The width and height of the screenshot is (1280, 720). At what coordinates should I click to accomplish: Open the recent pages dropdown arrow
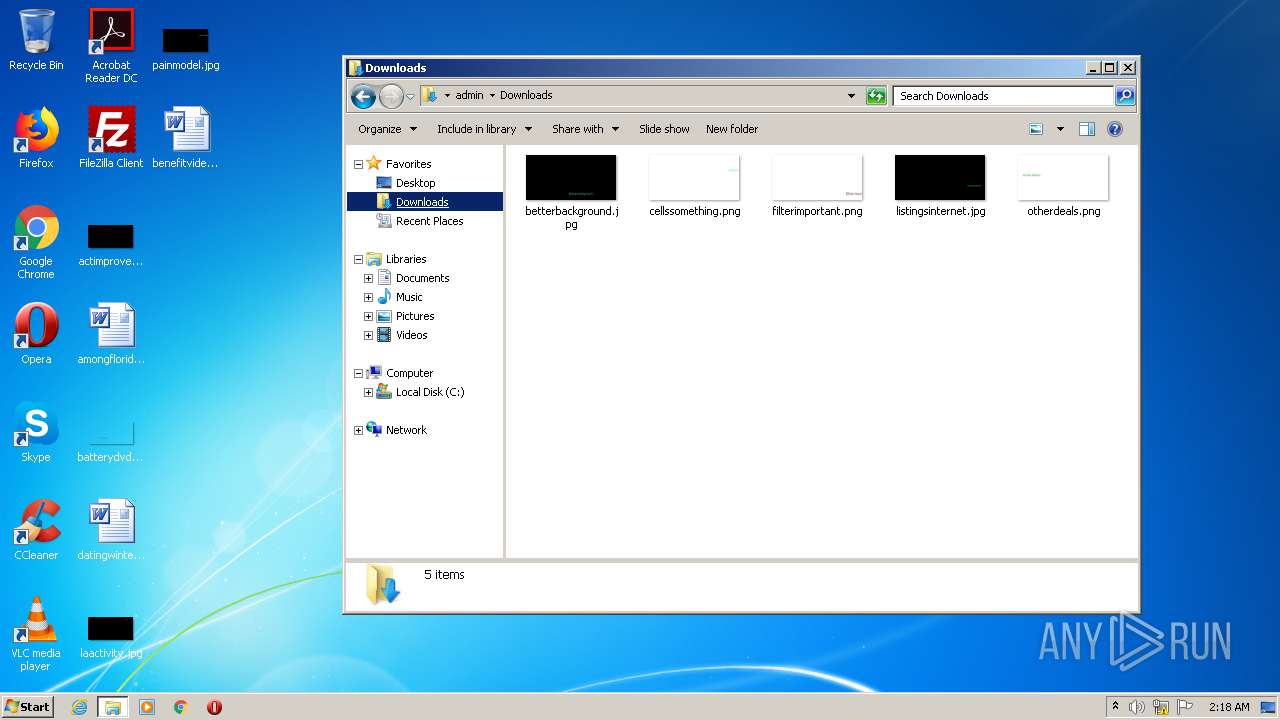410,96
